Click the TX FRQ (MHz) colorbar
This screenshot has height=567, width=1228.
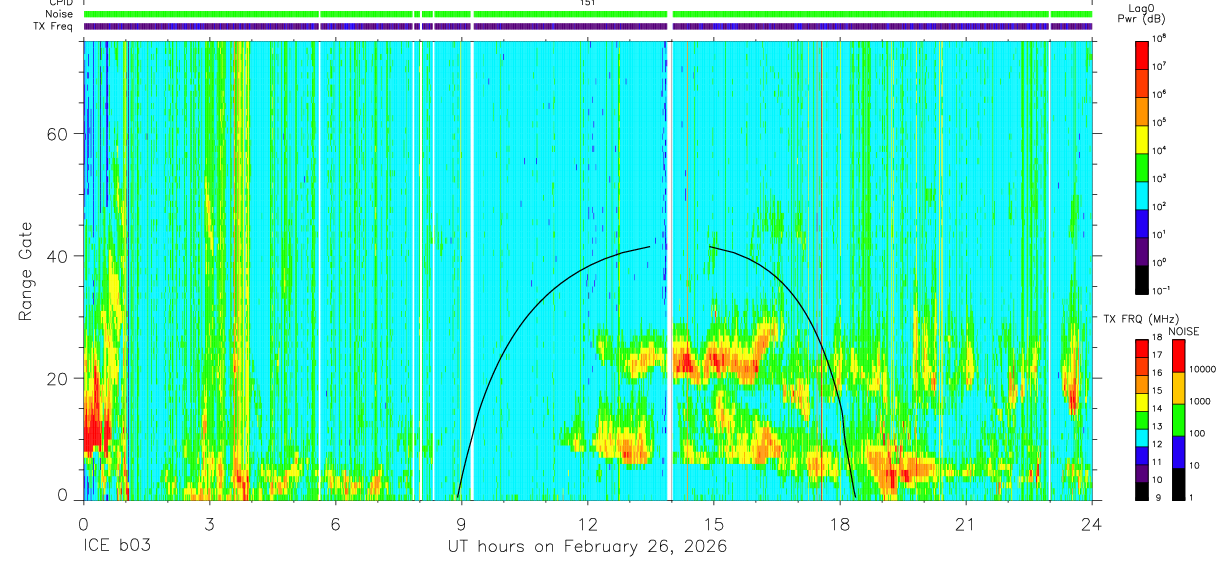coord(1142,419)
